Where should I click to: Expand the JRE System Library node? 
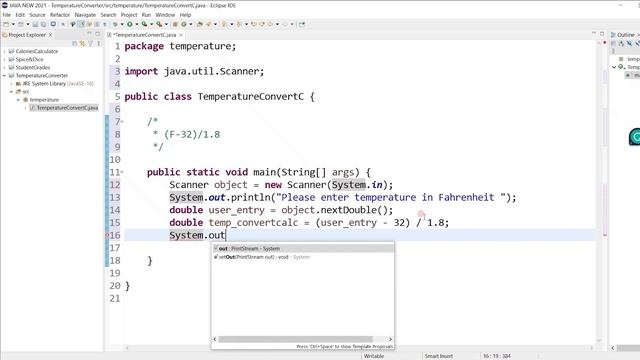(x=11, y=84)
